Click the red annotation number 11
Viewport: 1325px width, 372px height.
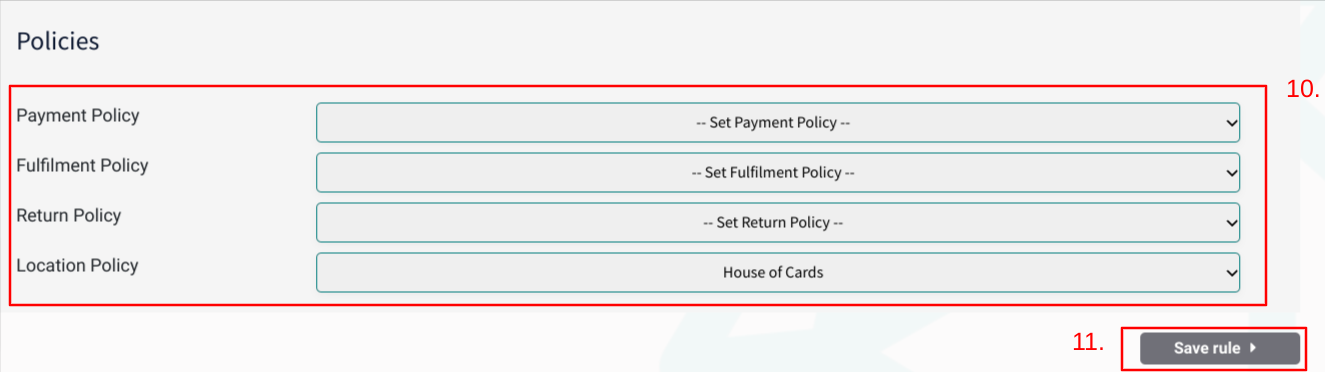pos(1088,343)
